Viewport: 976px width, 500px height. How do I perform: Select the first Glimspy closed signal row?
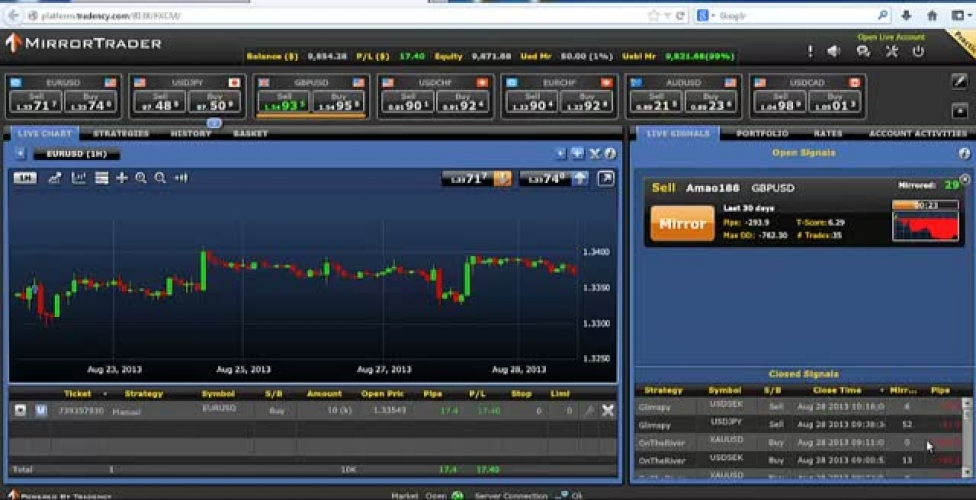point(799,407)
